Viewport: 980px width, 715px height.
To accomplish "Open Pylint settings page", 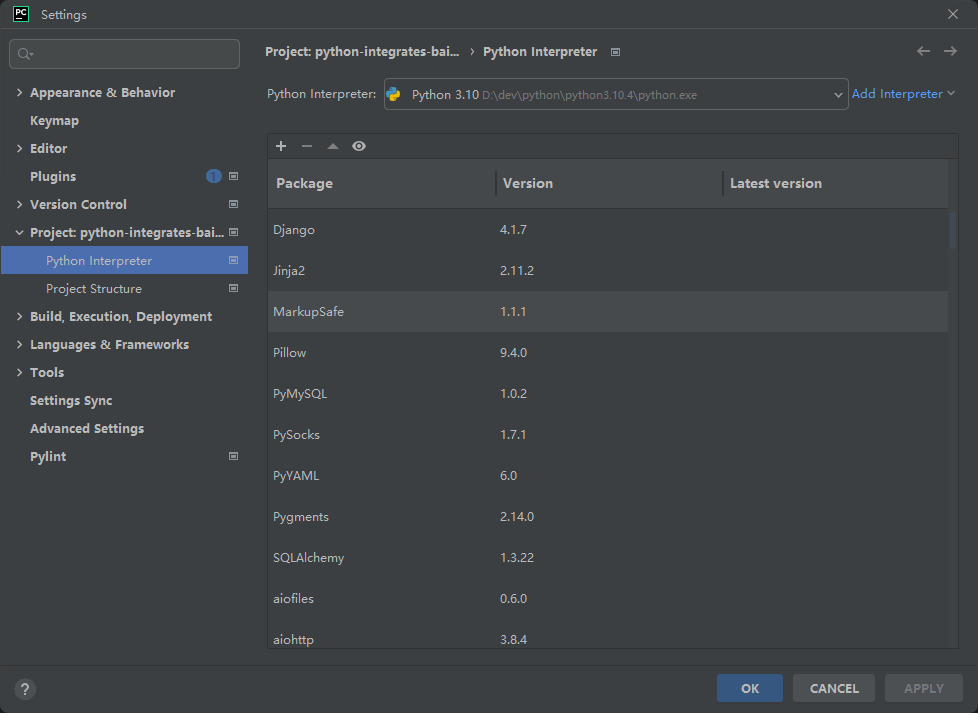I will (x=48, y=456).
